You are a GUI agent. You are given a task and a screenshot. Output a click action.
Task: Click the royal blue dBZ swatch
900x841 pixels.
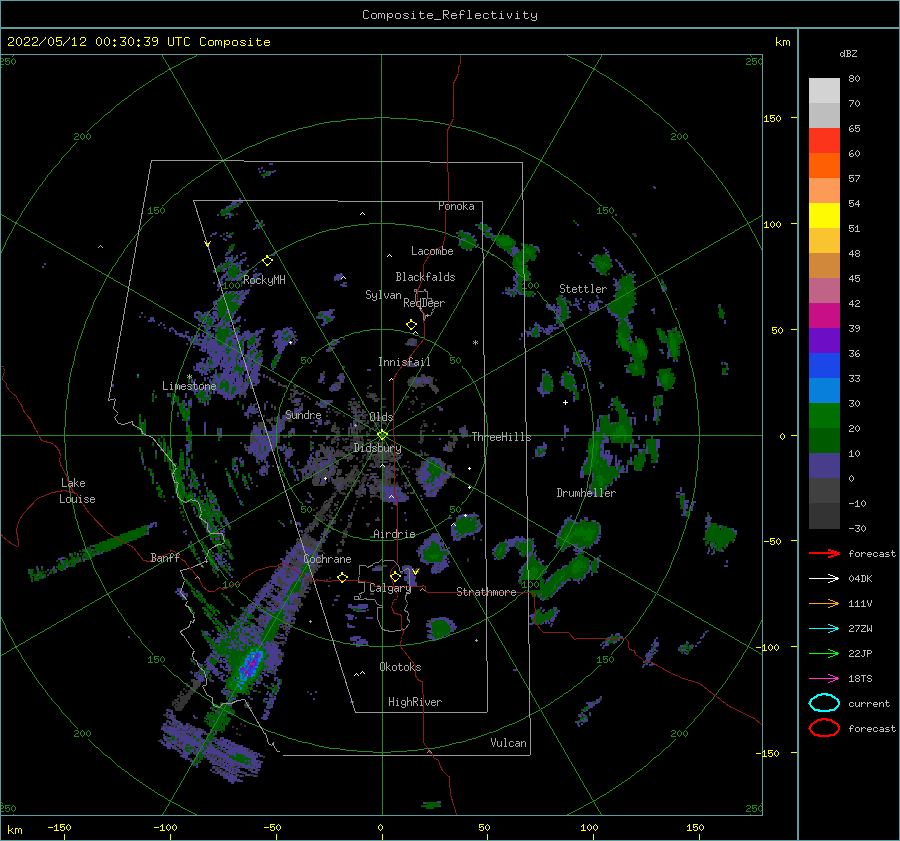tap(824, 365)
